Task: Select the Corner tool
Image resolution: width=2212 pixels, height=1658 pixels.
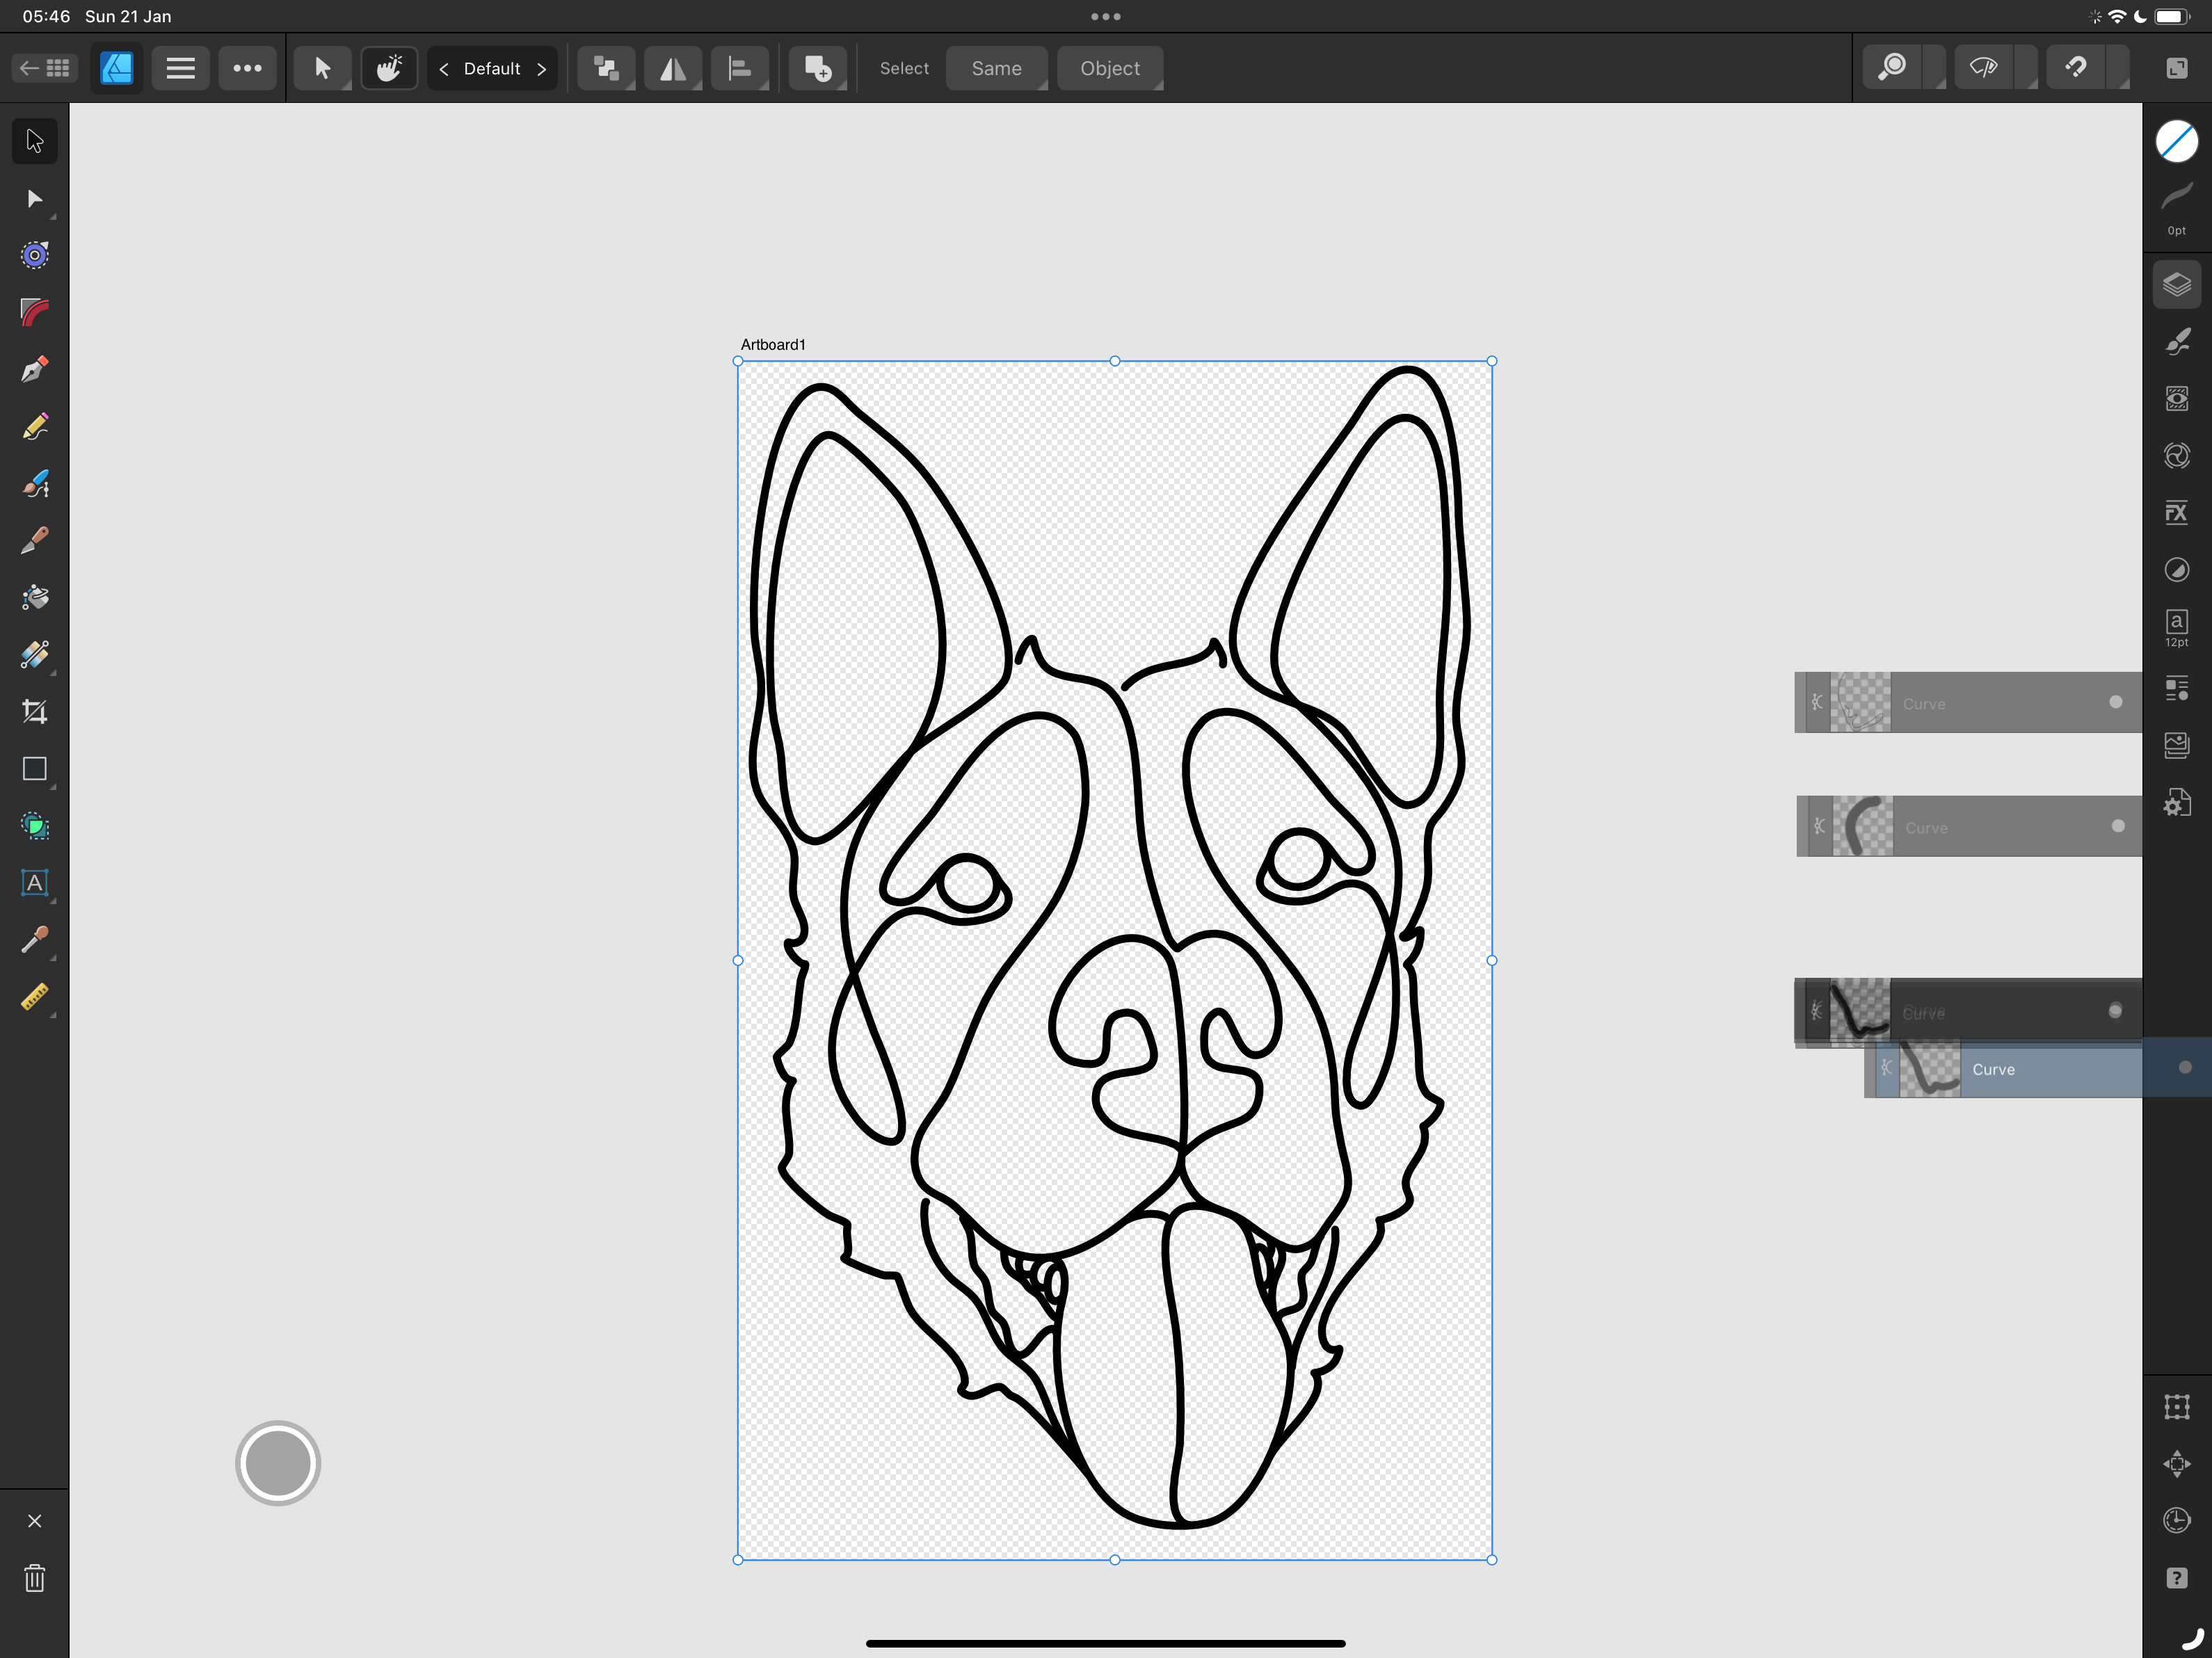Action: [35, 312]
